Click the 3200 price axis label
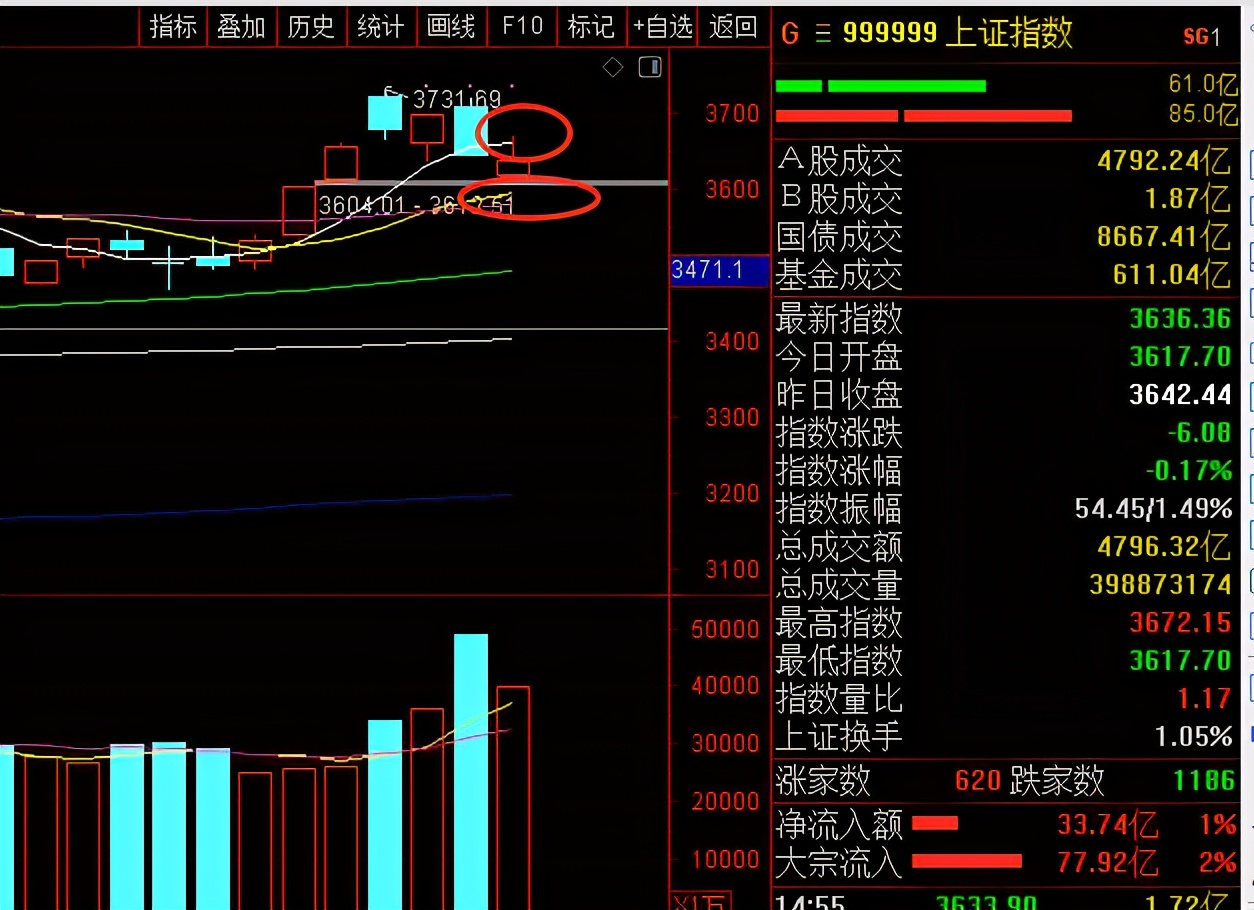This screenshot has height=910, width=1254. pyautogui.click(x=732, y=494)
